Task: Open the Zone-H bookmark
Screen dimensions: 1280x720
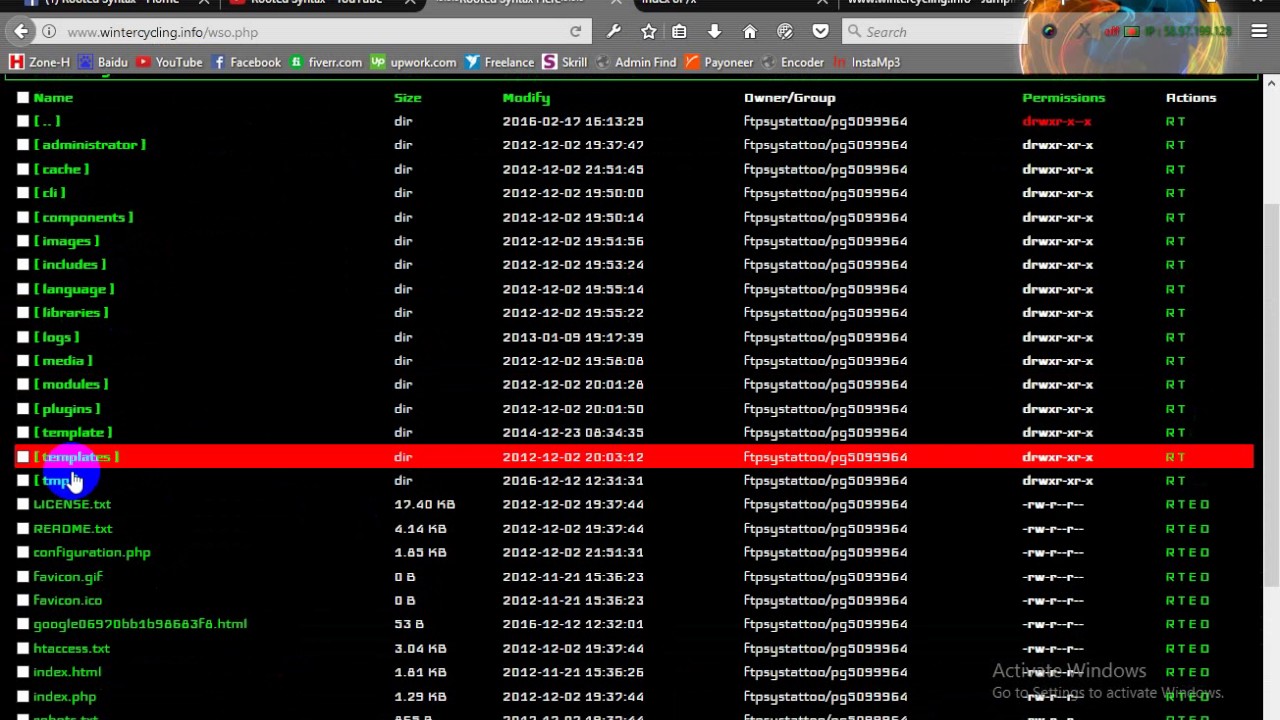Action: [40, 62]
